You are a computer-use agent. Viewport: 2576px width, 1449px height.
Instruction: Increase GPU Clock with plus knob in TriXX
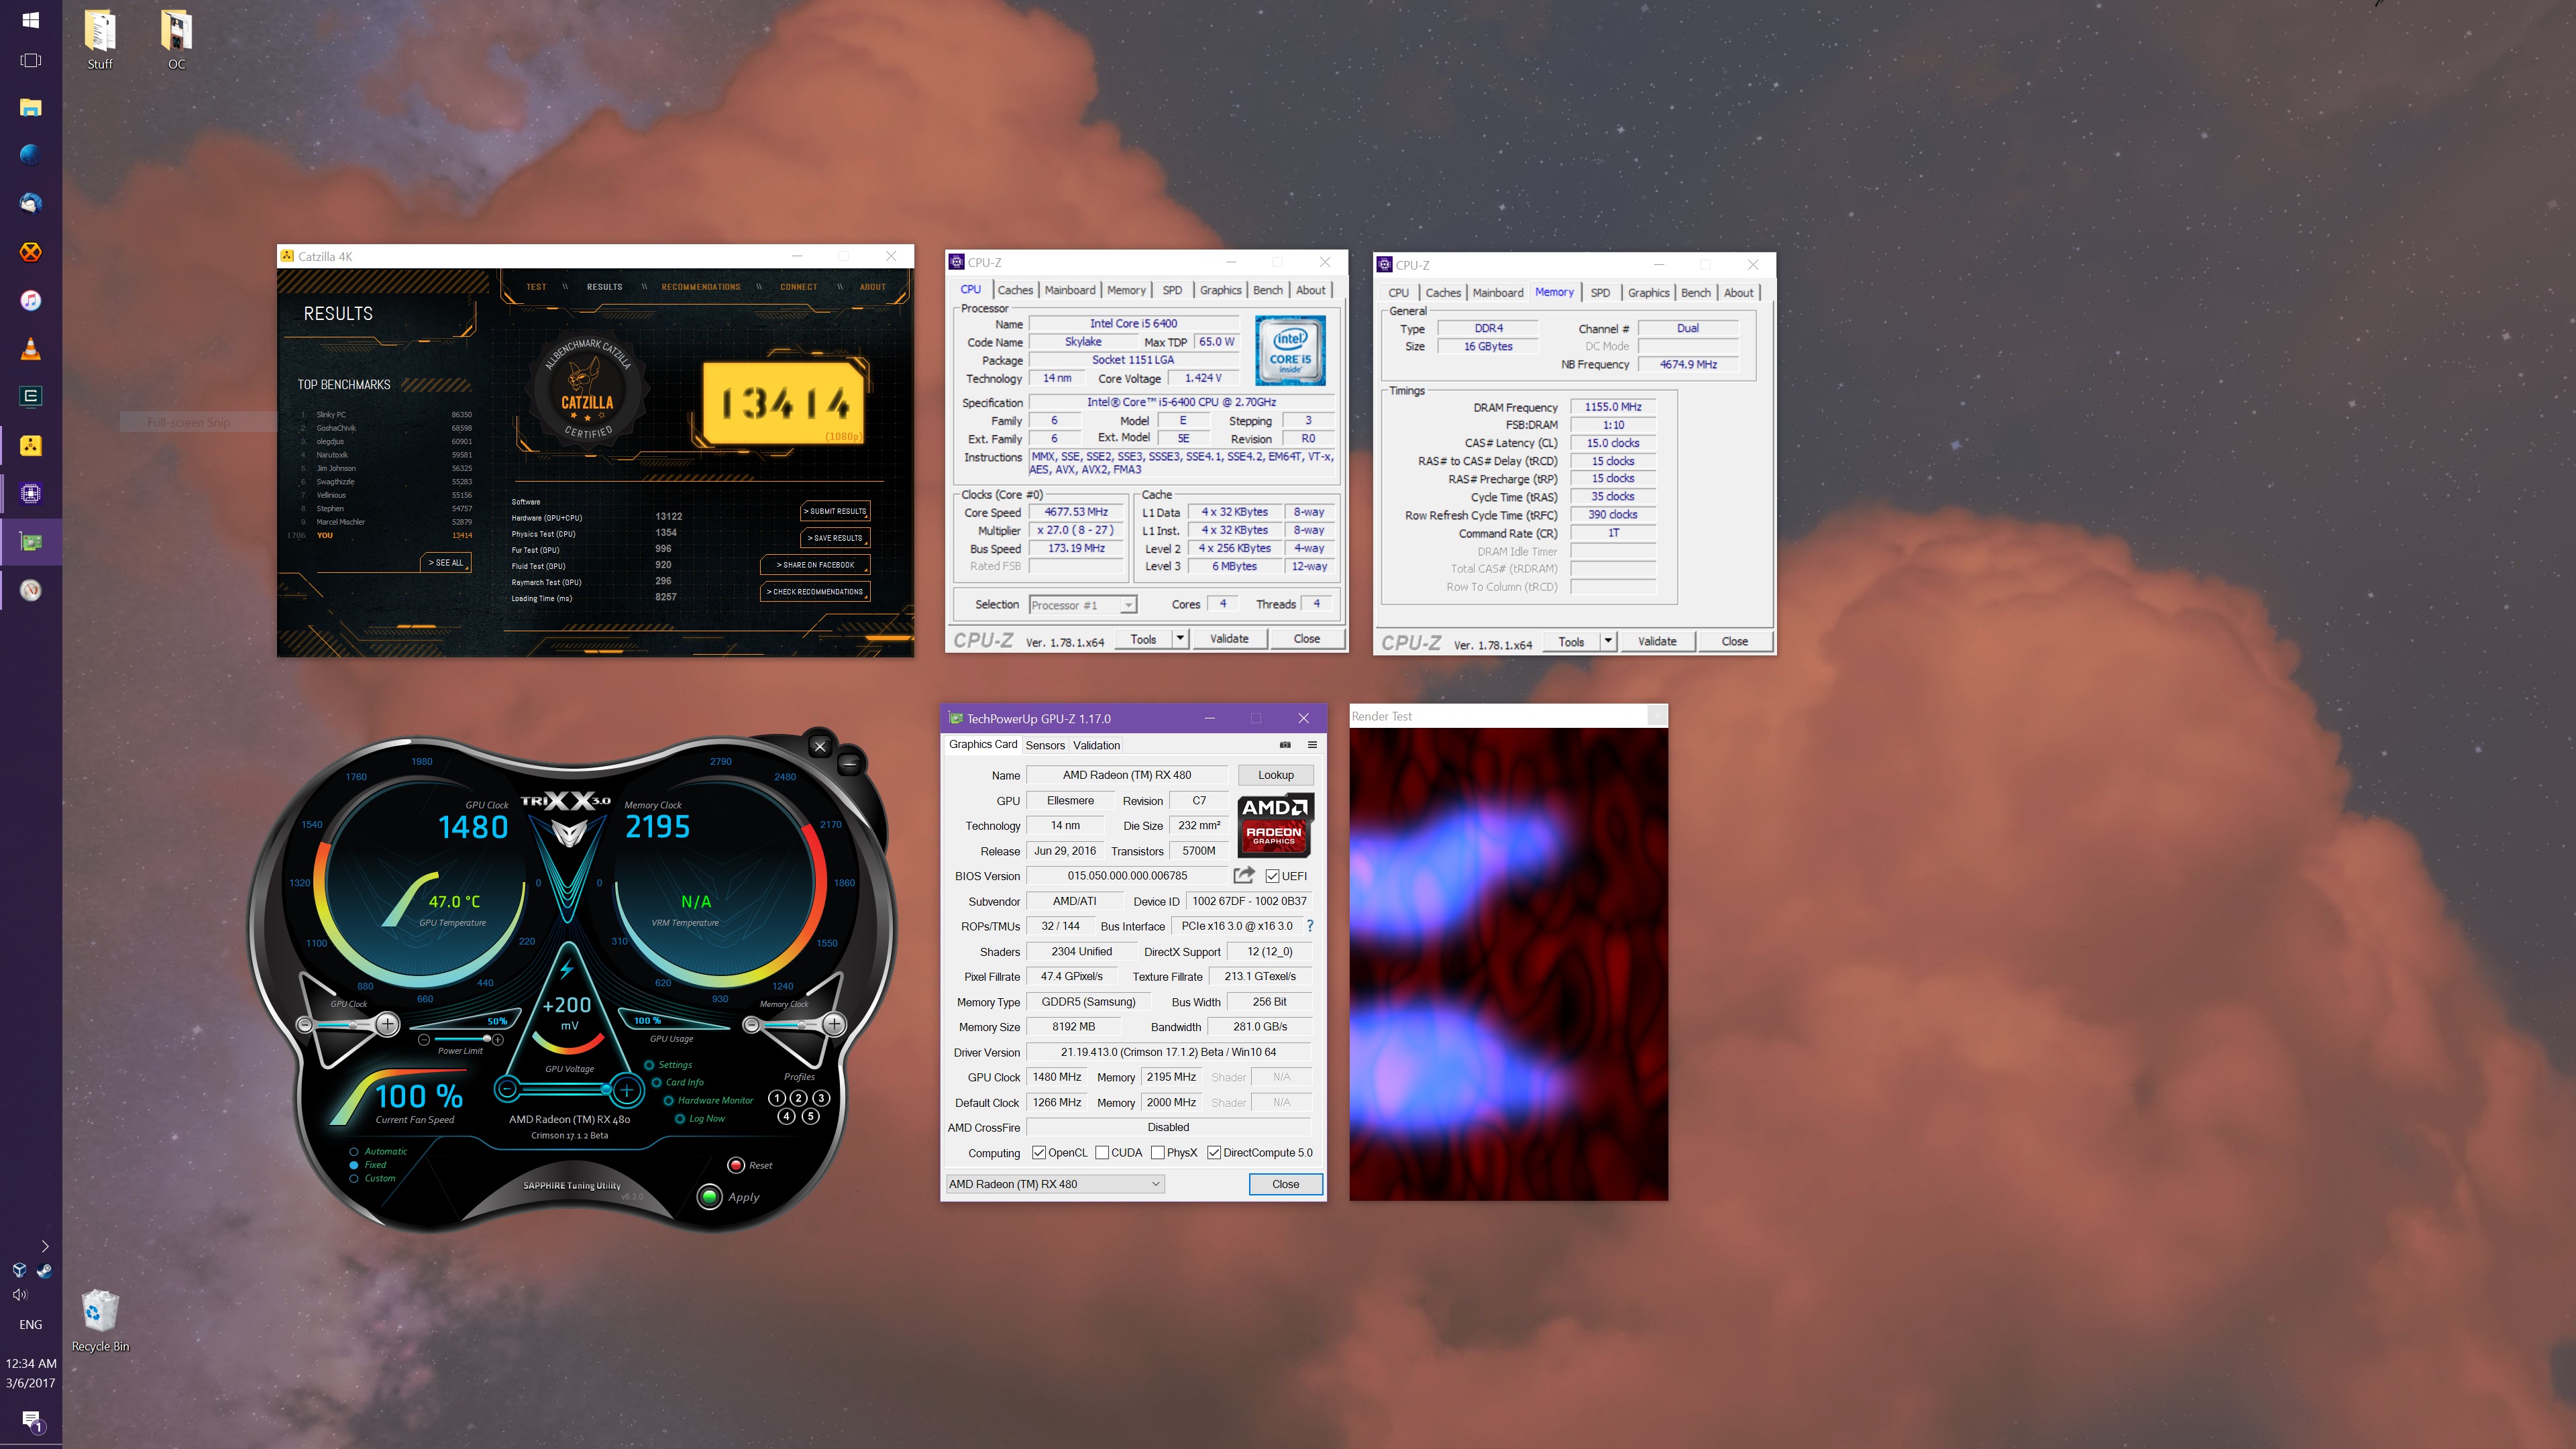(x=388, y=1024)
